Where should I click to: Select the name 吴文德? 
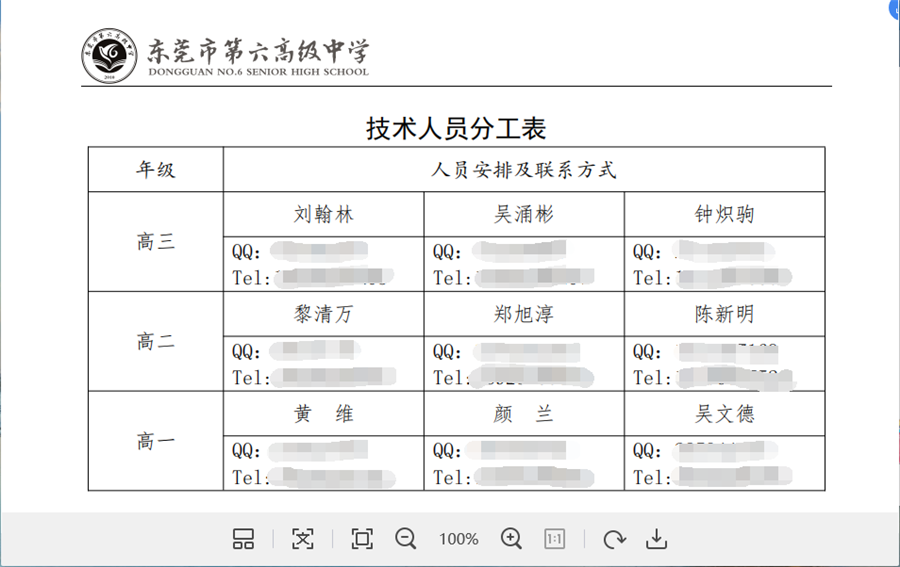[724, 413]
